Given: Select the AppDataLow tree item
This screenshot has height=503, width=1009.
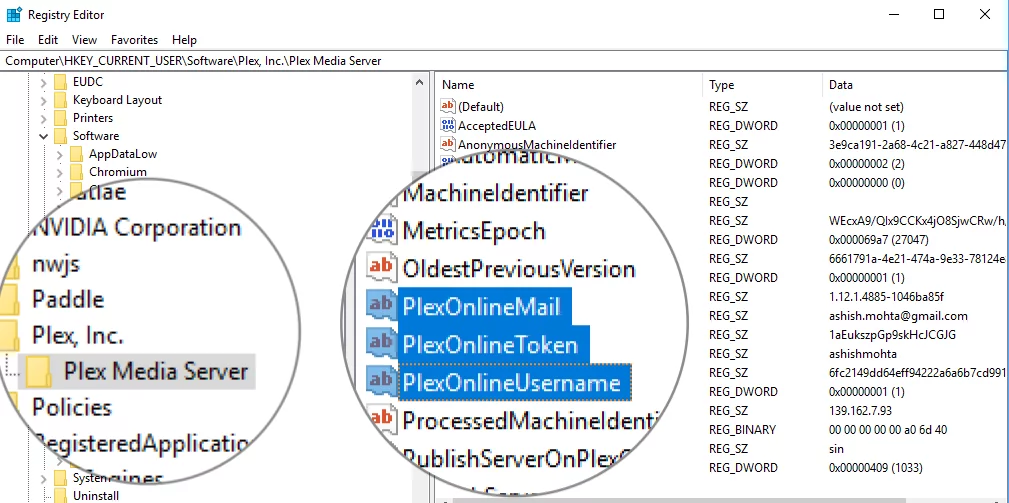Looking at the screenshot, I should (x=123, y=154).
